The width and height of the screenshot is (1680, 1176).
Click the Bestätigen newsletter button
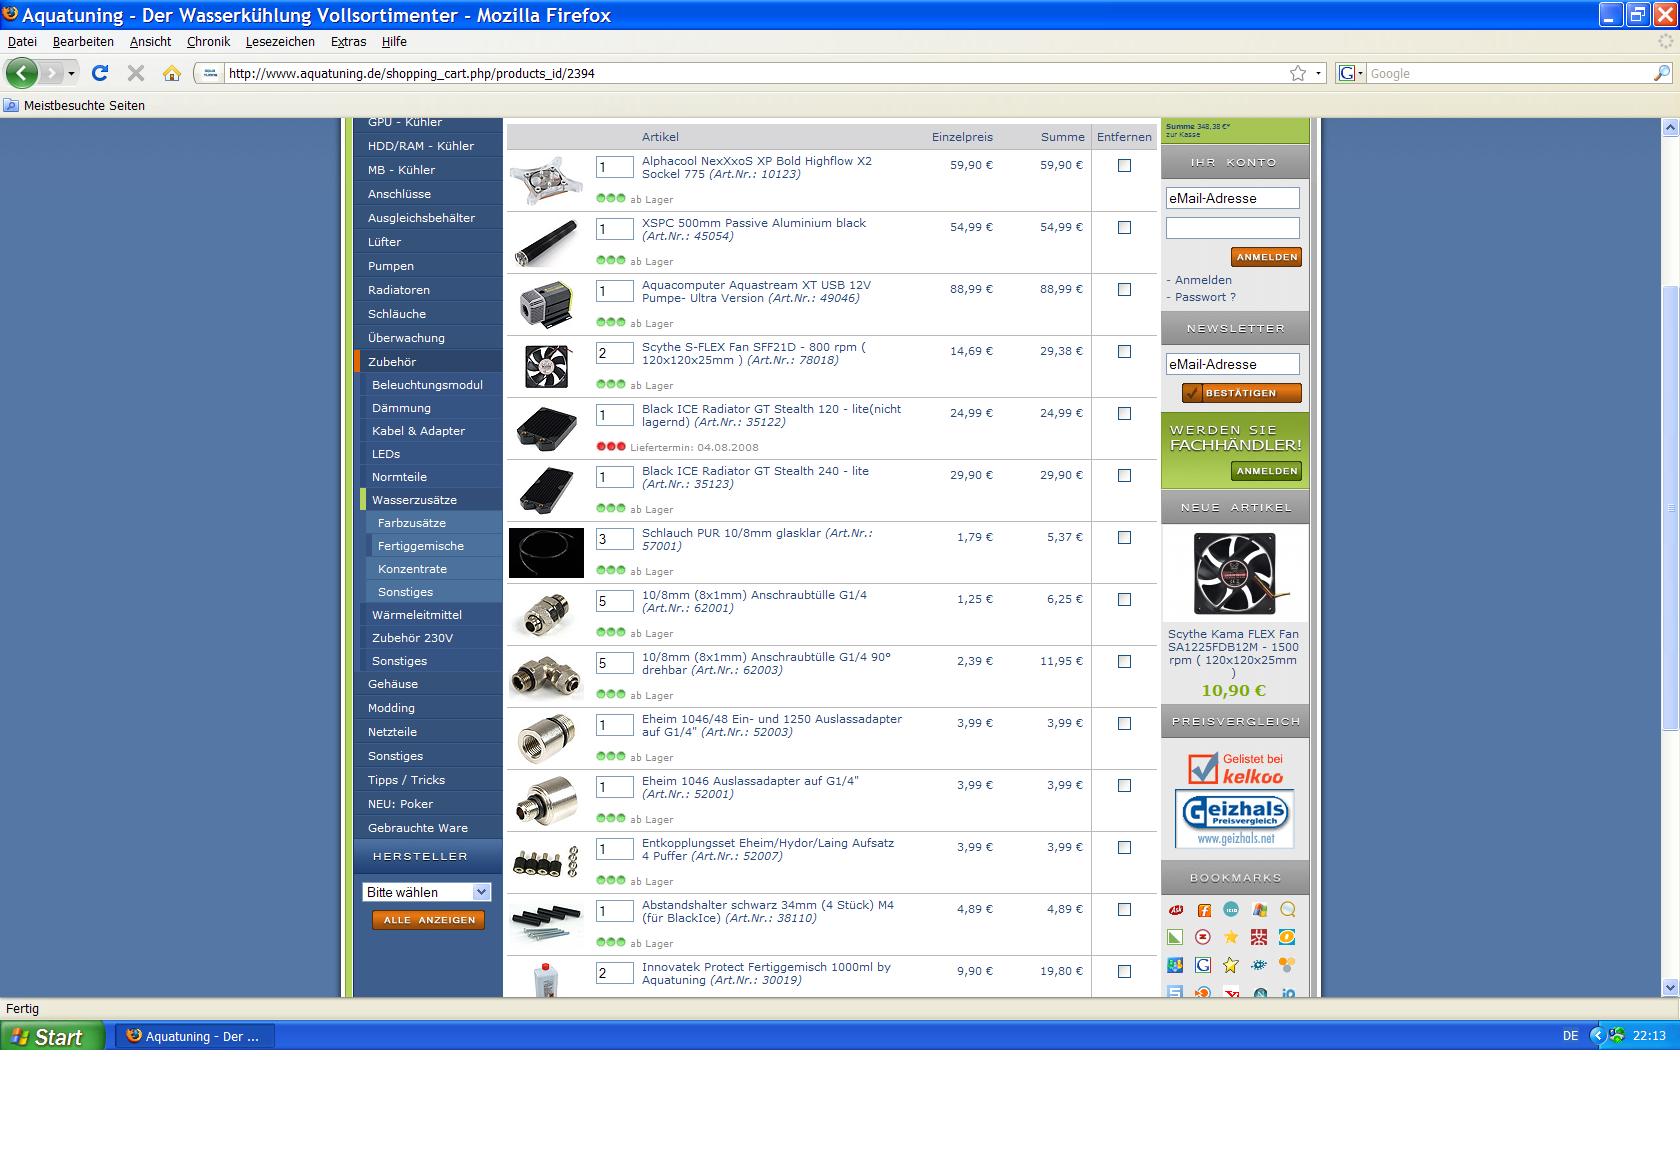[1241, 393]
